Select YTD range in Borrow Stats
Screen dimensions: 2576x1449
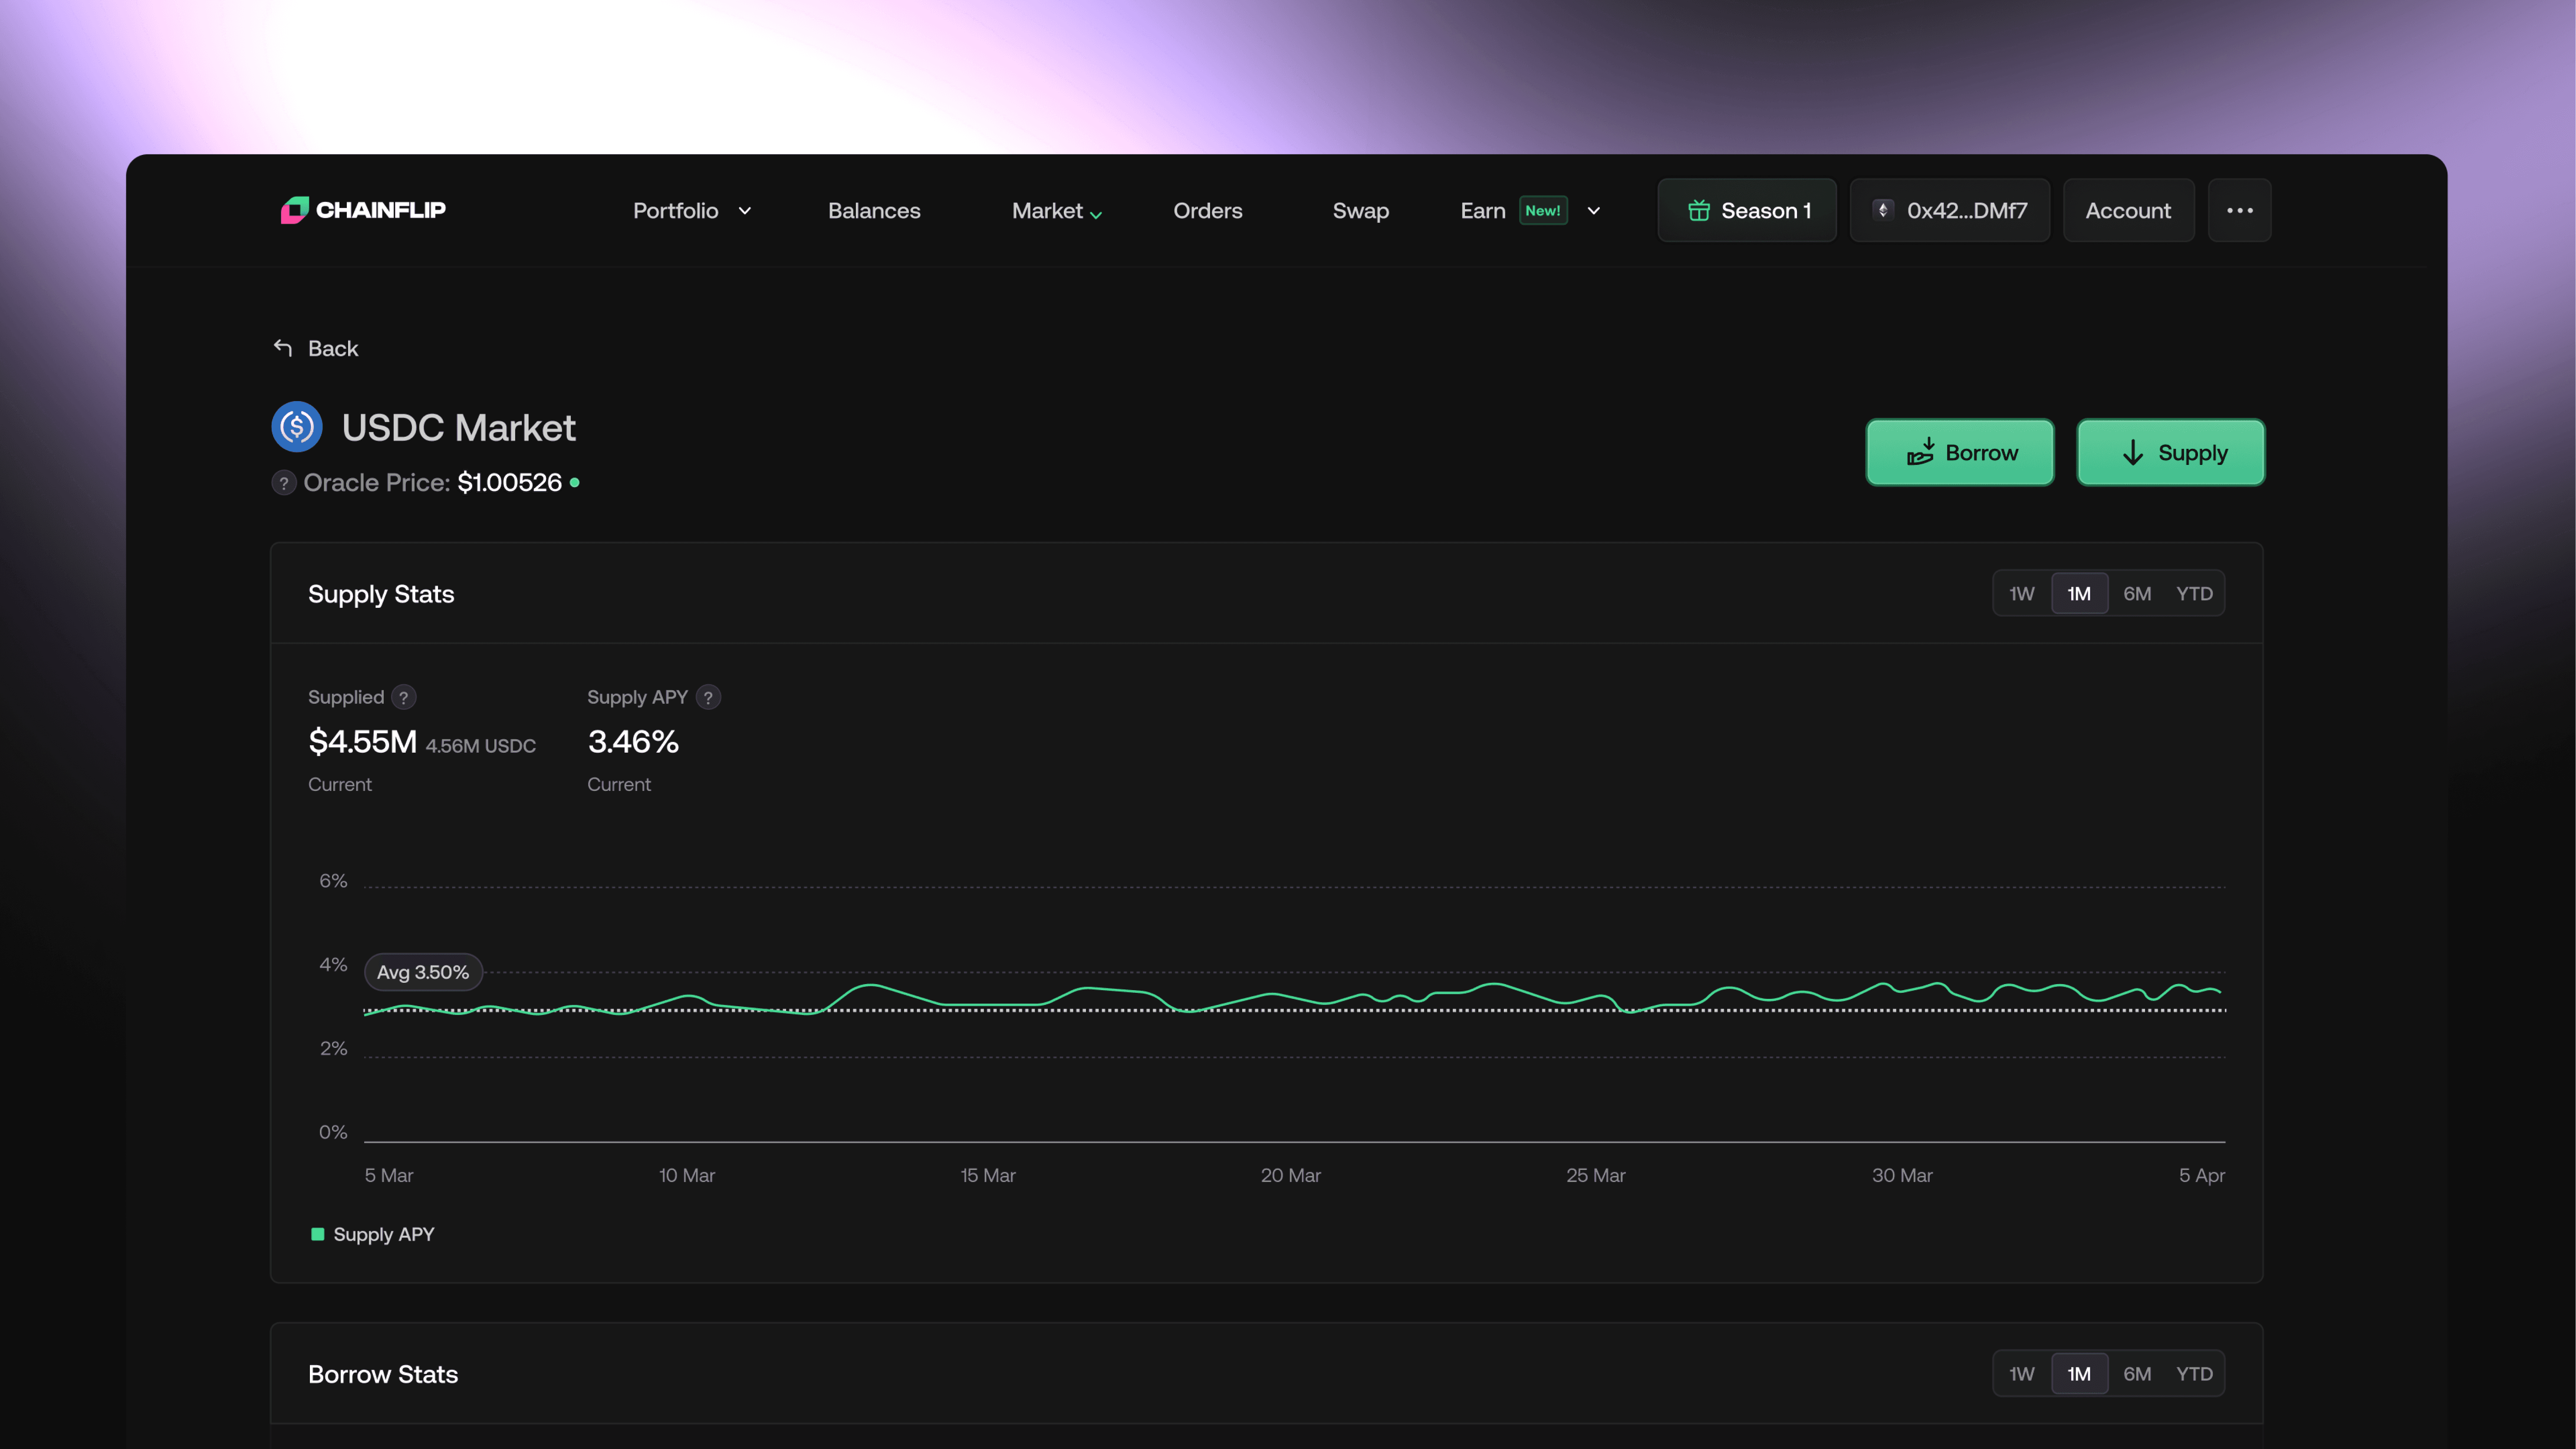tap(2194, 1374)
